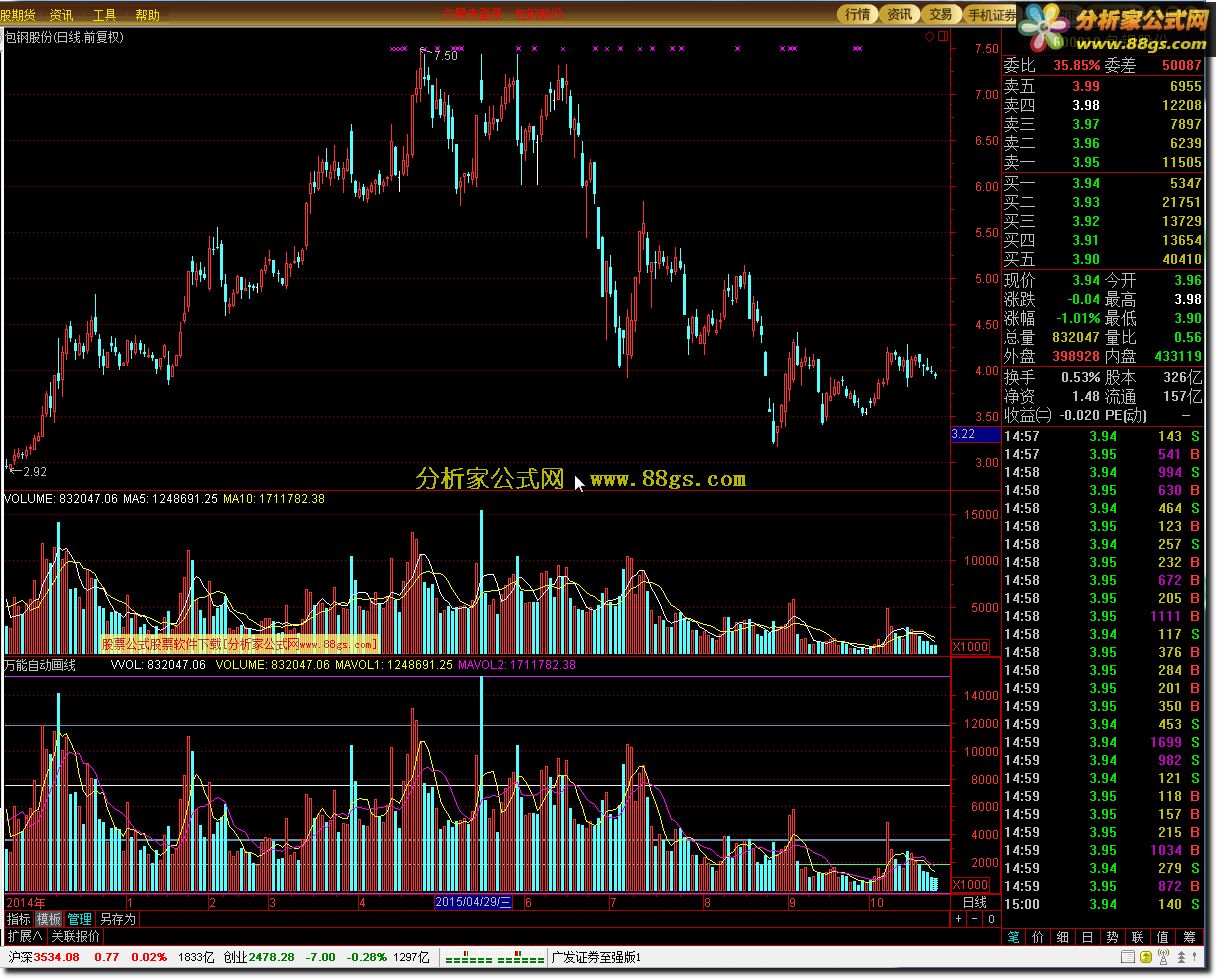The width and height of the screenshot is (1218, 979).
Task: Click the 卖四 price 3.98 row
Action: pyautogui.click(x=1103, y=105)
